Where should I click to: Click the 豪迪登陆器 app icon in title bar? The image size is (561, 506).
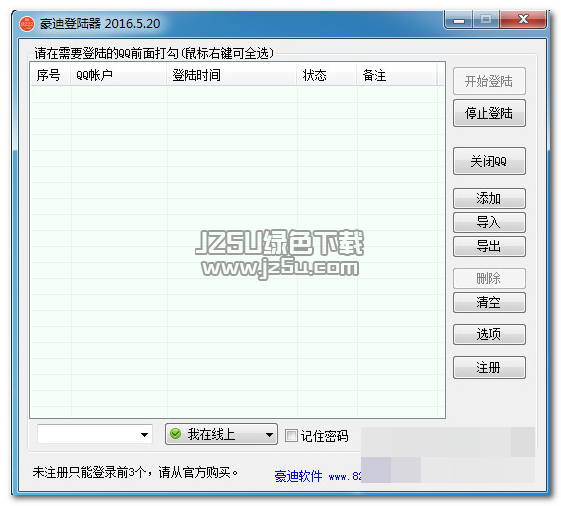(x=27, y=24)
